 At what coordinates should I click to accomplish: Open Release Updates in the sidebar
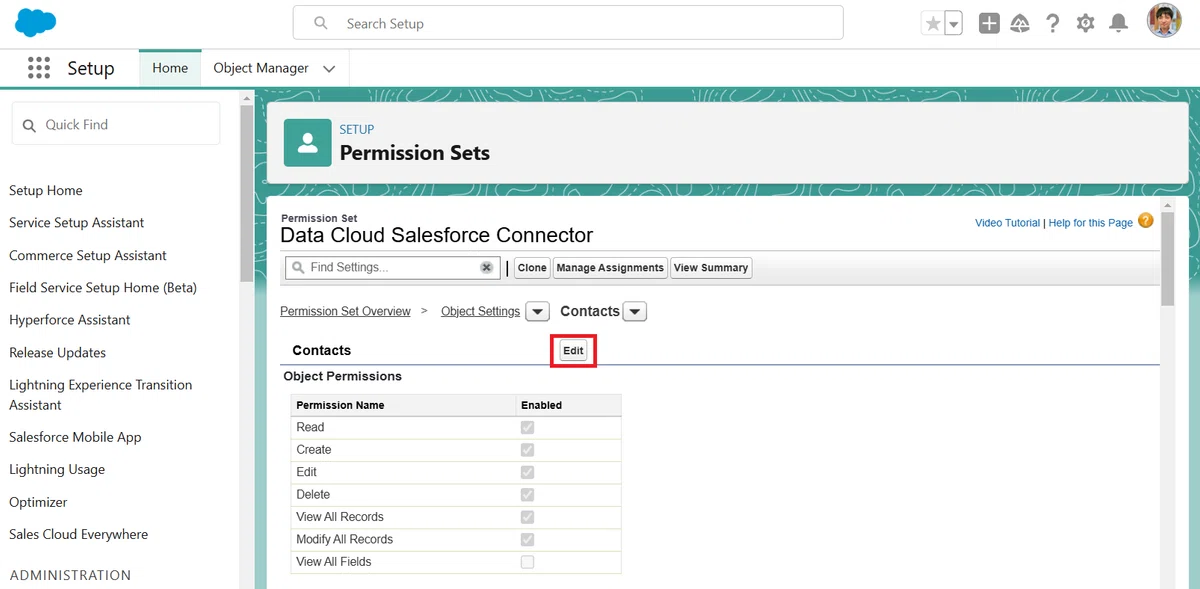tap(57, 352)
